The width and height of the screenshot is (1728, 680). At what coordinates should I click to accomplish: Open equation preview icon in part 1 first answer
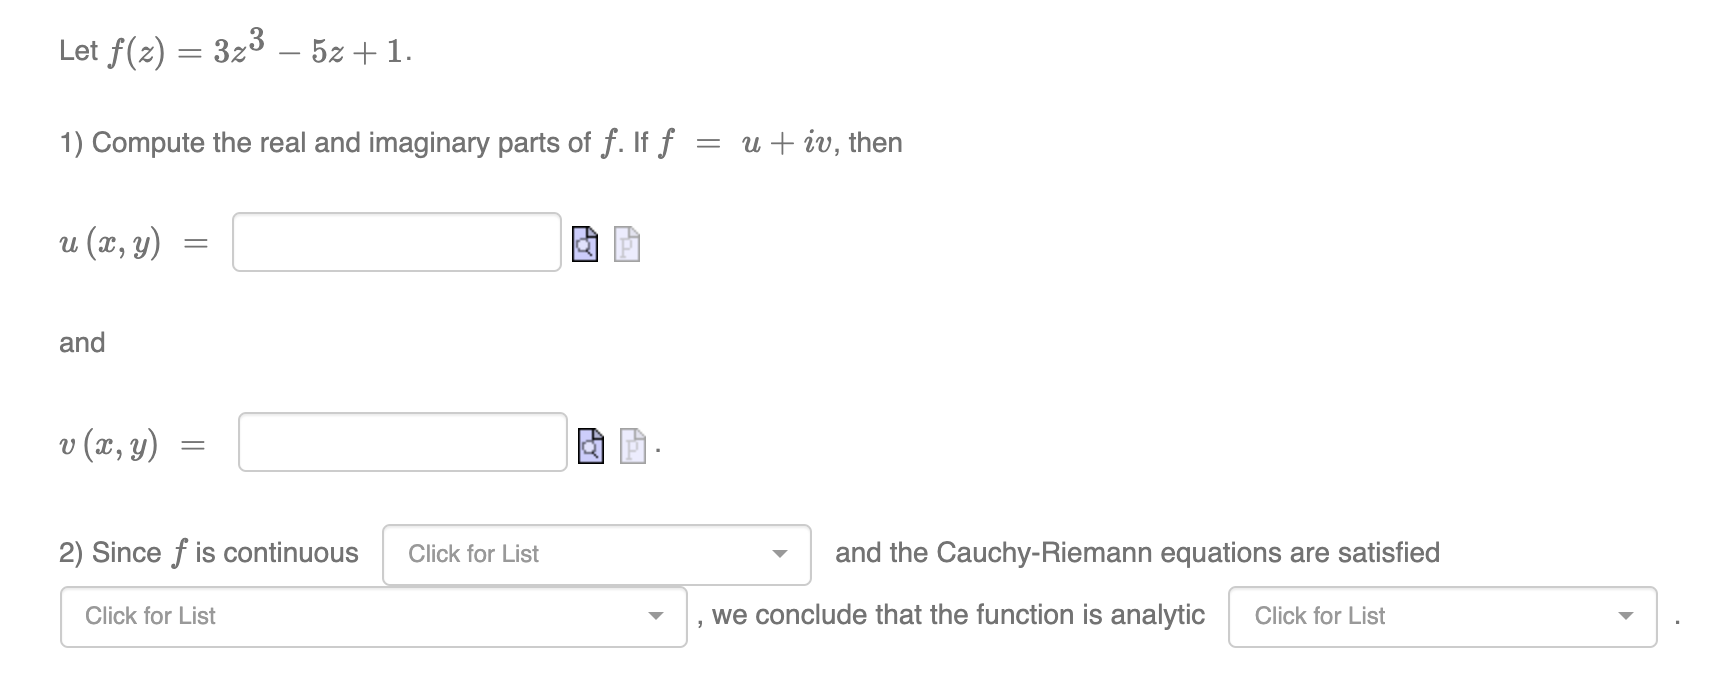pos(583,243)
